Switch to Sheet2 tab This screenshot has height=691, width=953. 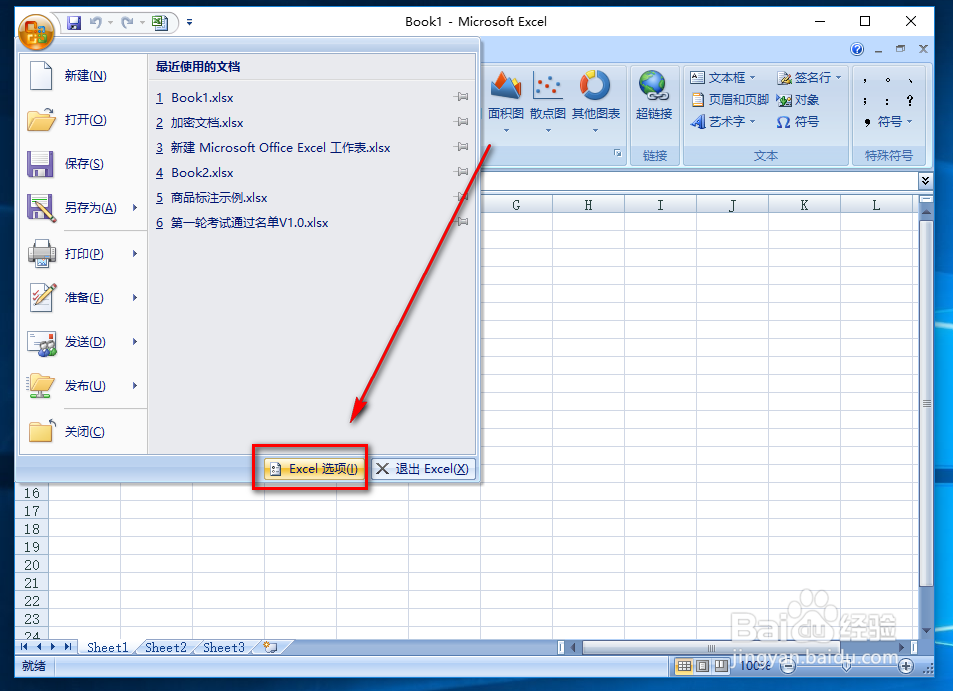(x=165, y=647)
